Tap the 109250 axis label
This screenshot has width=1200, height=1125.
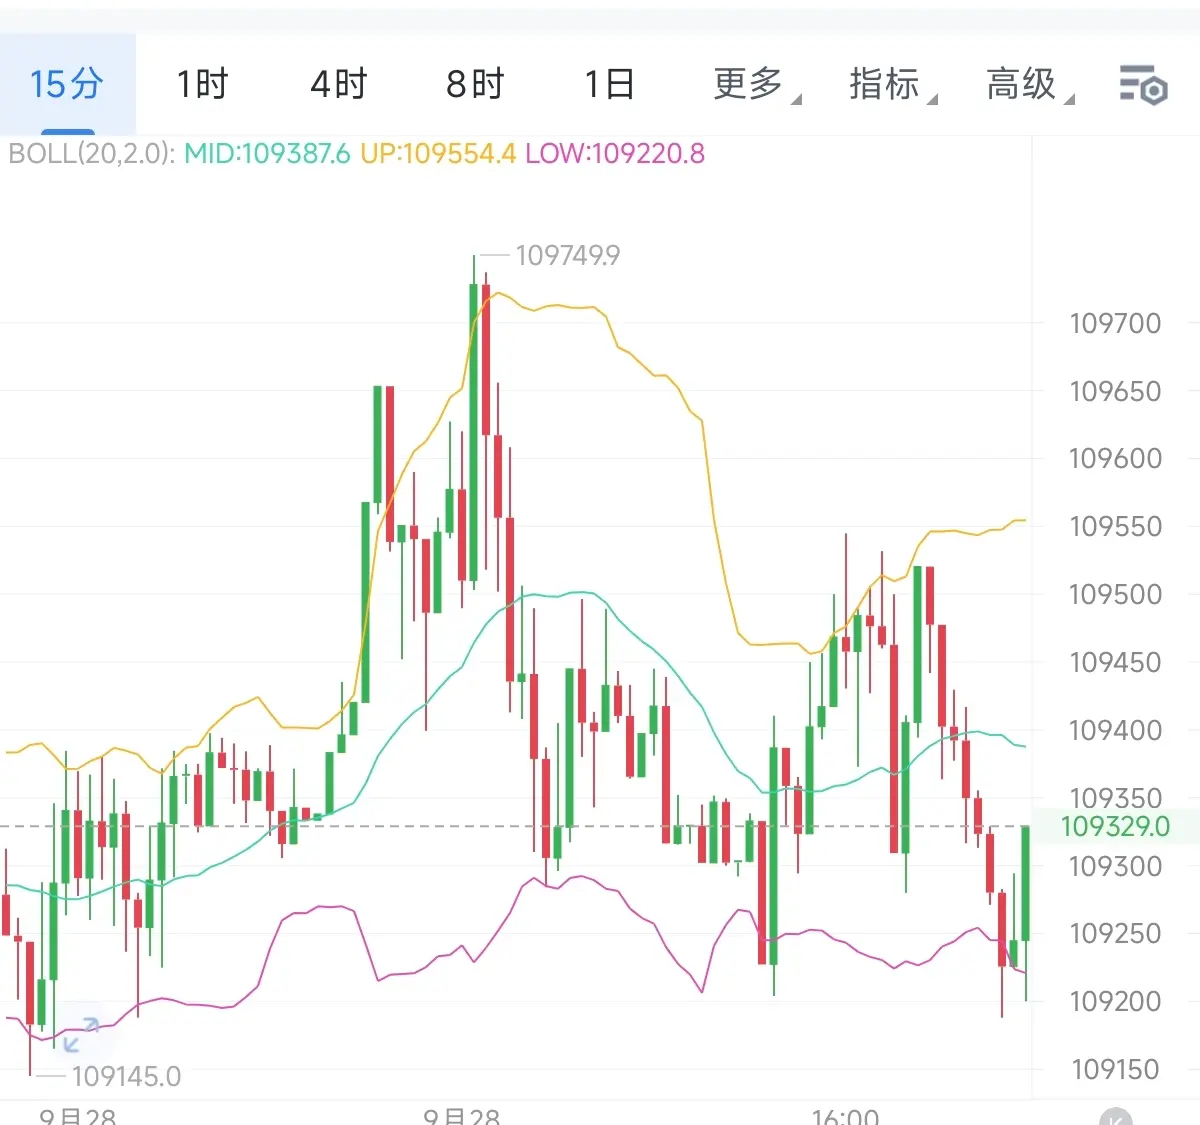click(1115, 933)
